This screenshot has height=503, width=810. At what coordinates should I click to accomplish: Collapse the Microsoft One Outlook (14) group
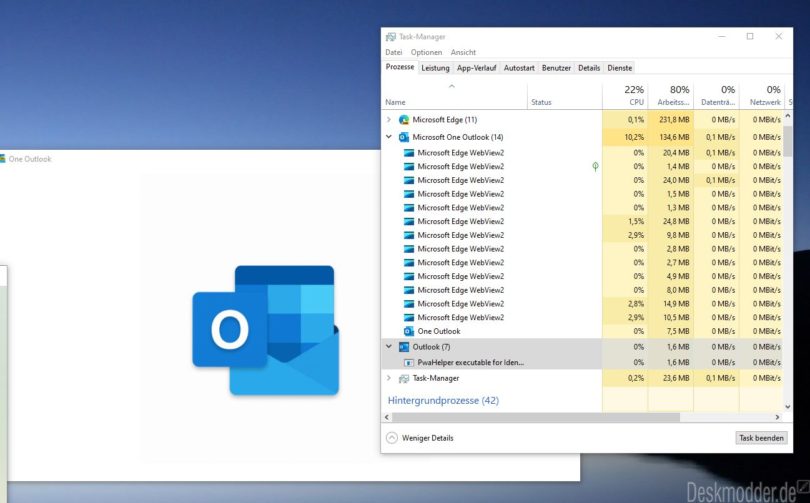(x=389, y=137)
